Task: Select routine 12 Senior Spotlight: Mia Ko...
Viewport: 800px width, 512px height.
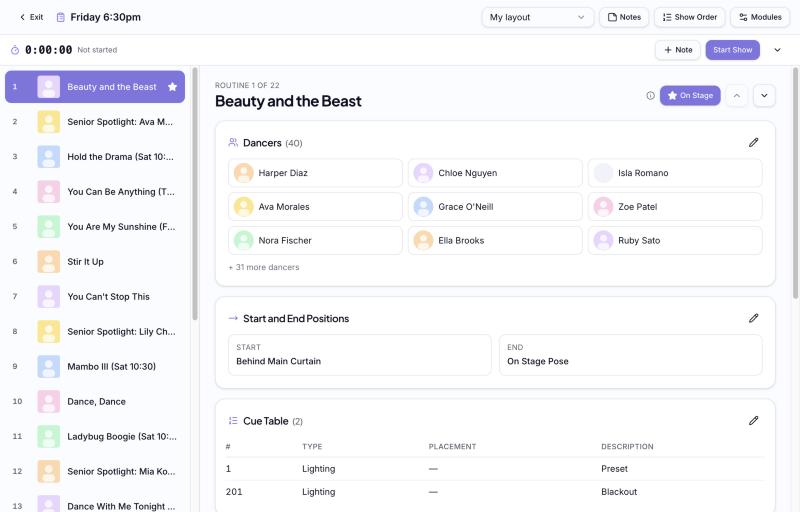Action: pos(95,471)
